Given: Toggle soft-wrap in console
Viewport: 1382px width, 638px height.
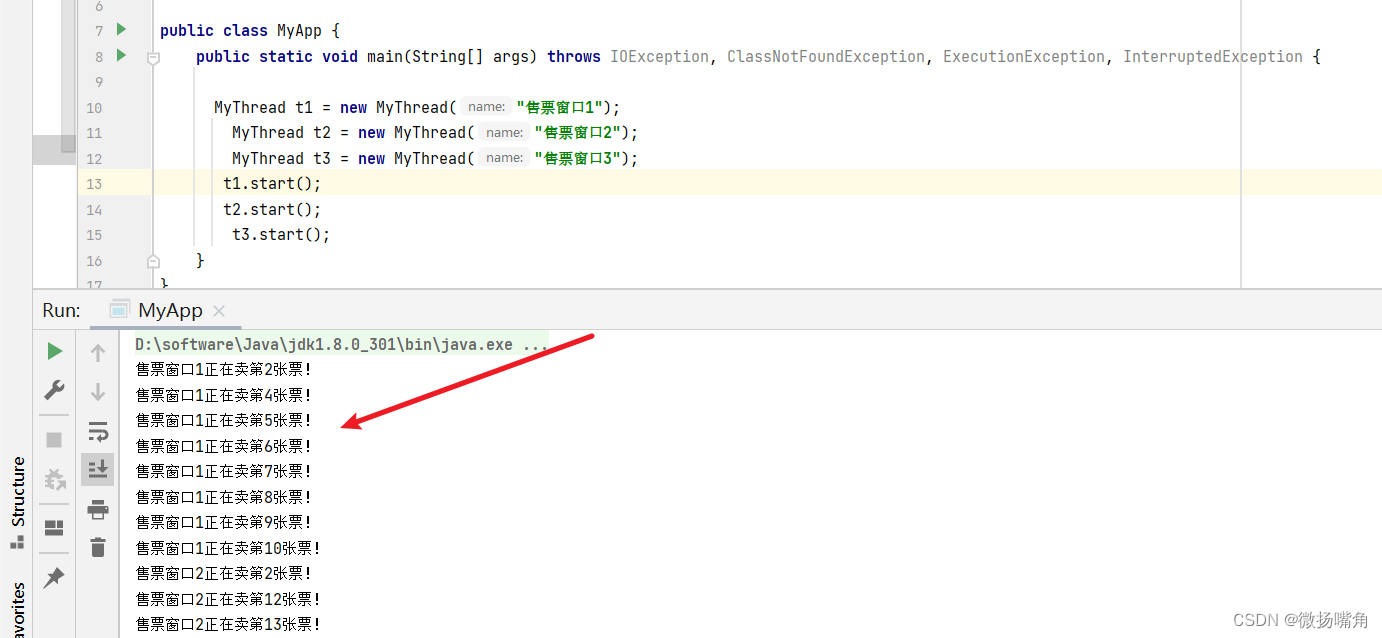Looking at the screenshot, I should (x=98, y=432).
